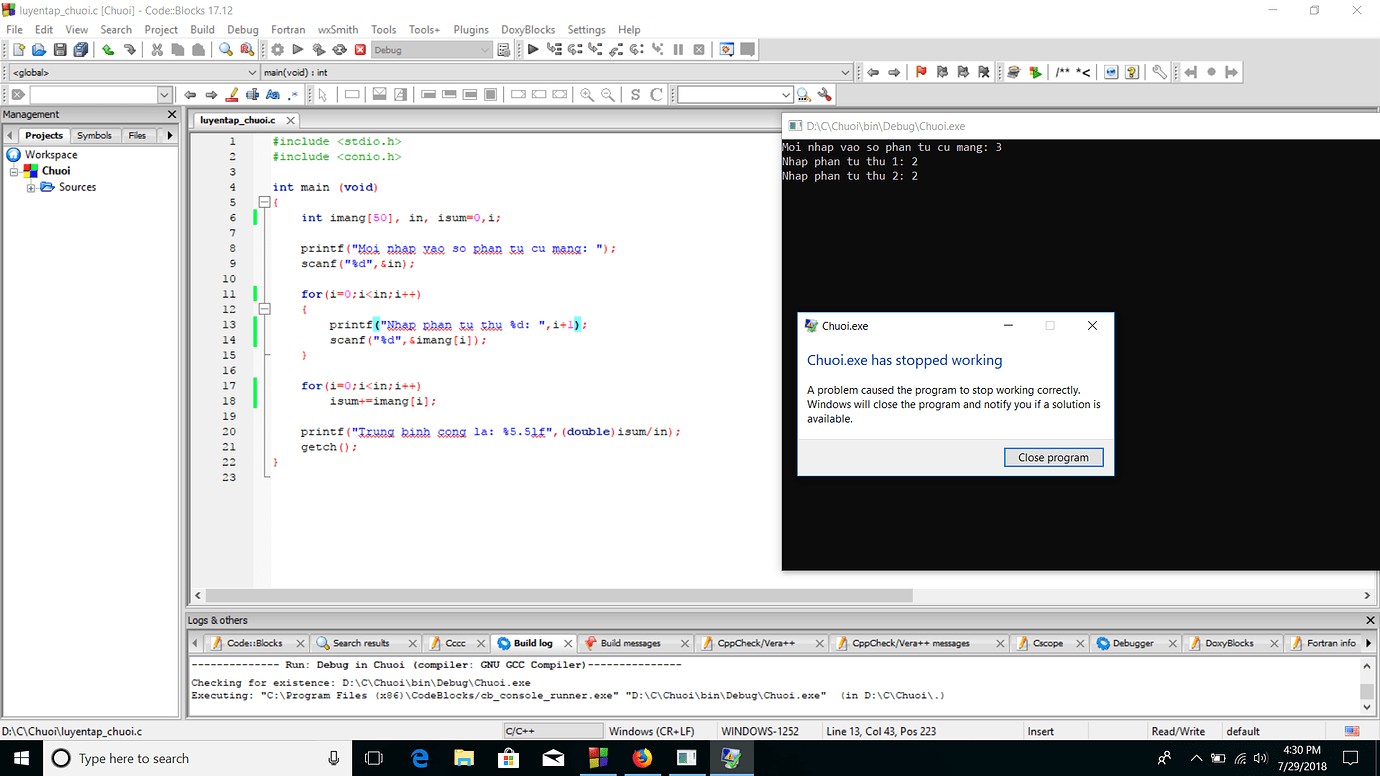Click the red Abort build icon
1380x776 pixels.
(x=360, y=50)
